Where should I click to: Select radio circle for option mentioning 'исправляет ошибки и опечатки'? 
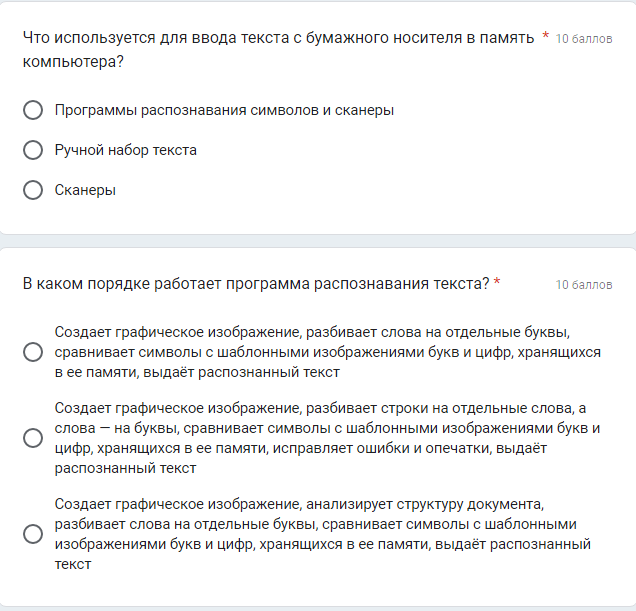coord(33,438)
